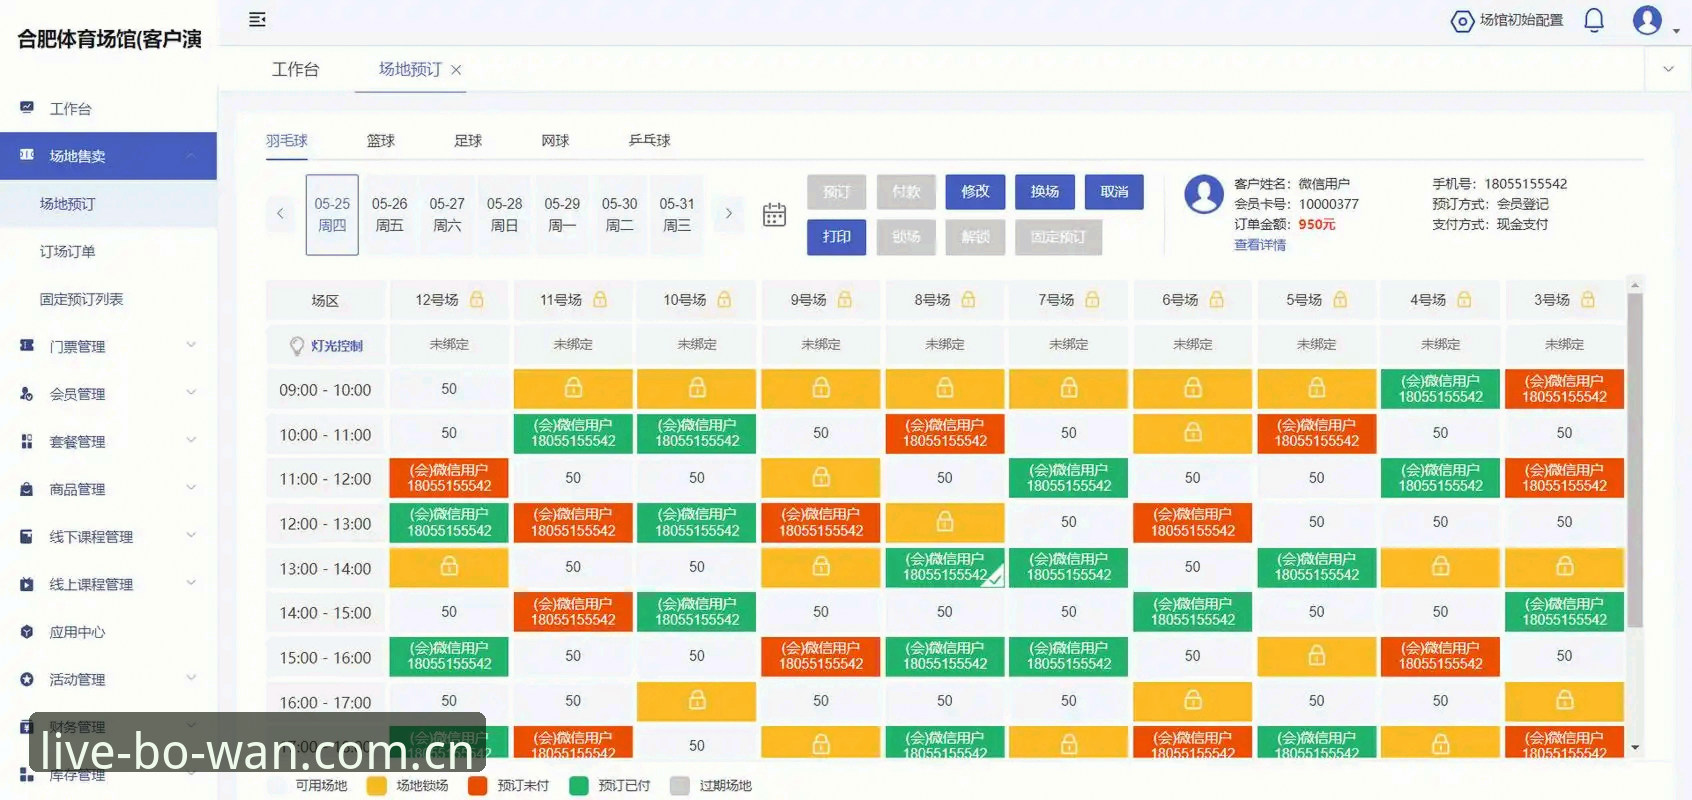Select locked 11号场 slot at 09:00
Image resolution: width=1692 pixels, height=800 pixels.
click(573, 389)
